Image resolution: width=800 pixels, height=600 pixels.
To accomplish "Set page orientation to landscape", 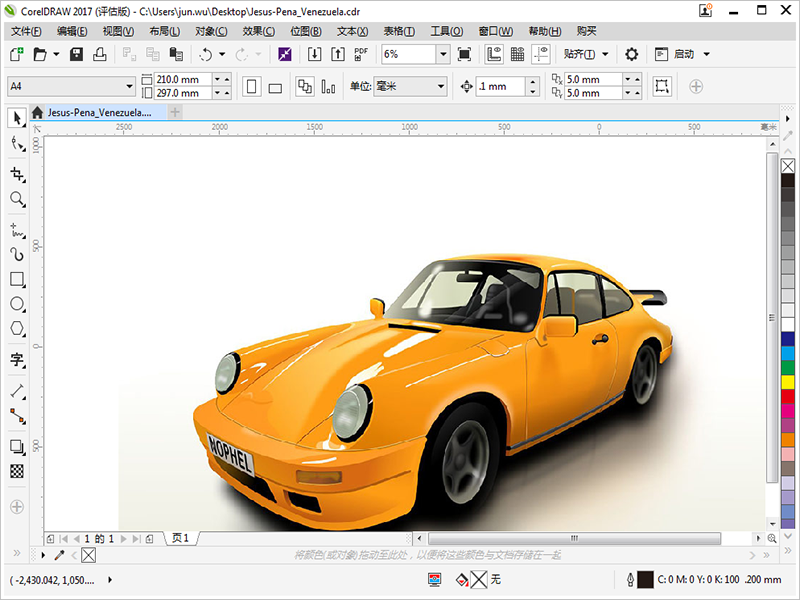I will pos(276,87).
